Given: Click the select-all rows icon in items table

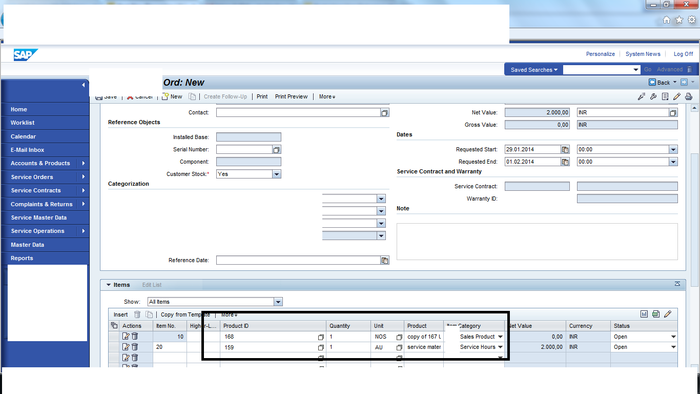Looking at the screenshot, I should click(114, 326).
